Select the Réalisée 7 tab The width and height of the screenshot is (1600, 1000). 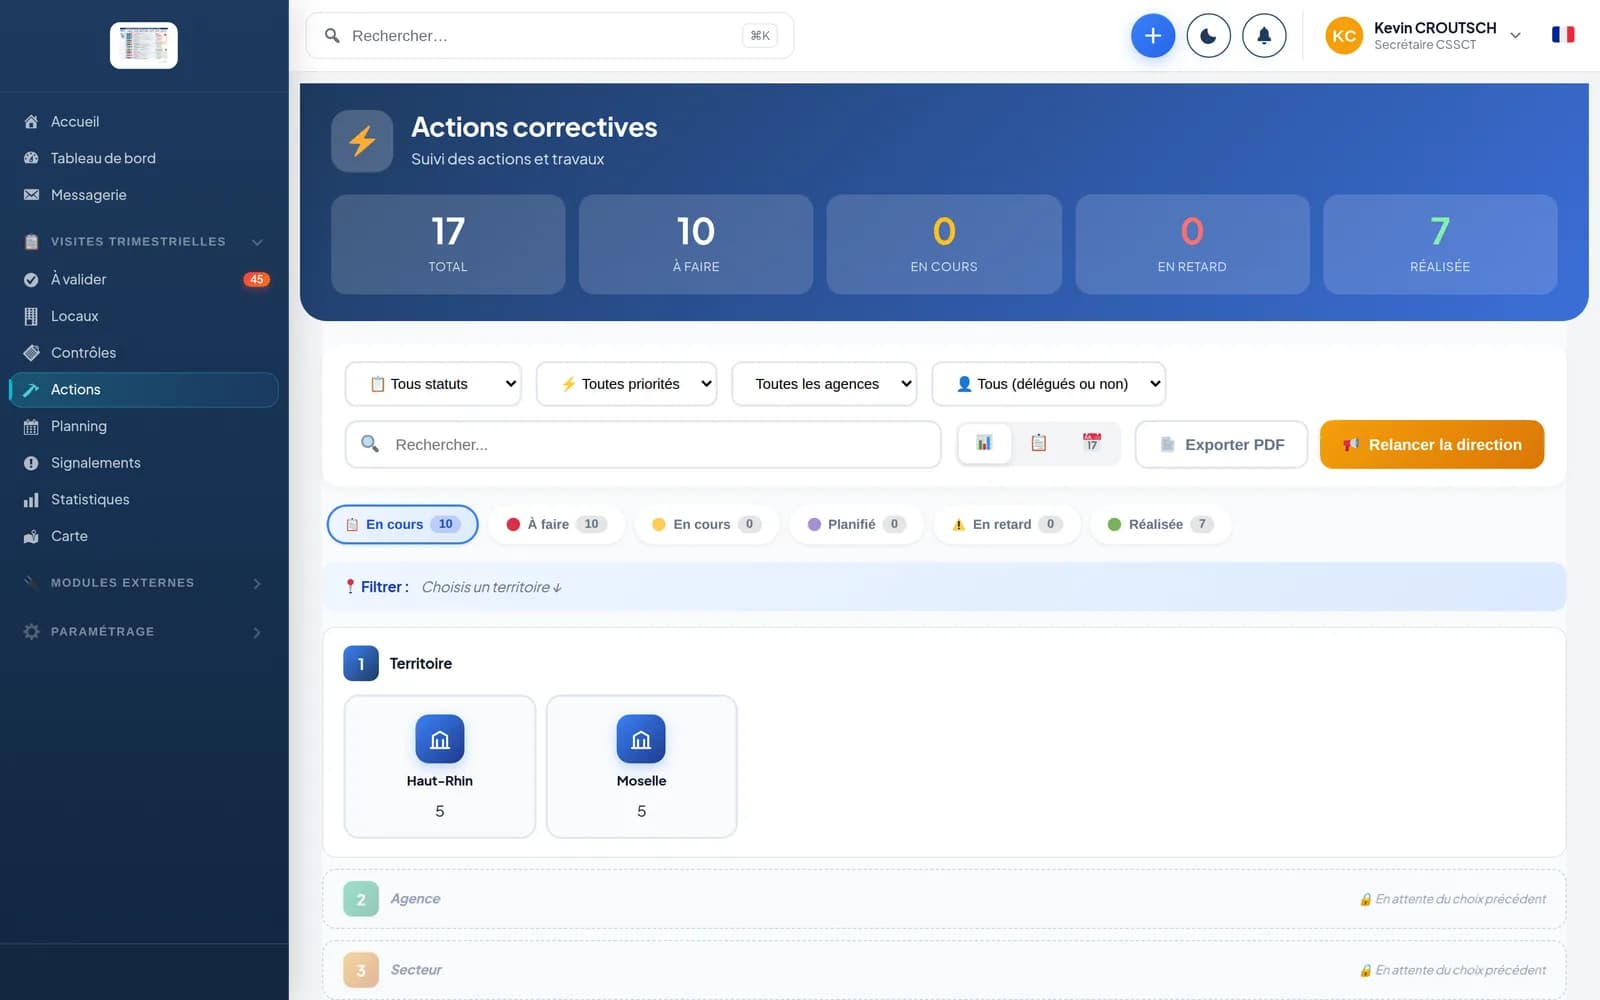1160,524
